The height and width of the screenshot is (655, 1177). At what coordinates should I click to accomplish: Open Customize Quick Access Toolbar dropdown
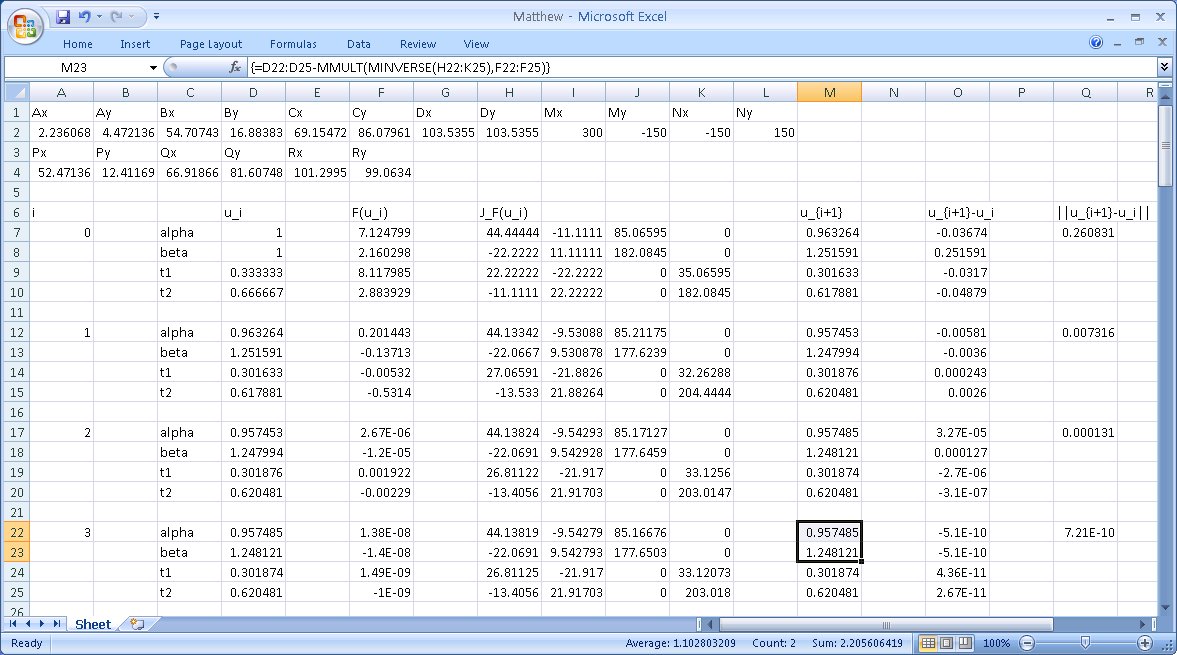[157, 17]
